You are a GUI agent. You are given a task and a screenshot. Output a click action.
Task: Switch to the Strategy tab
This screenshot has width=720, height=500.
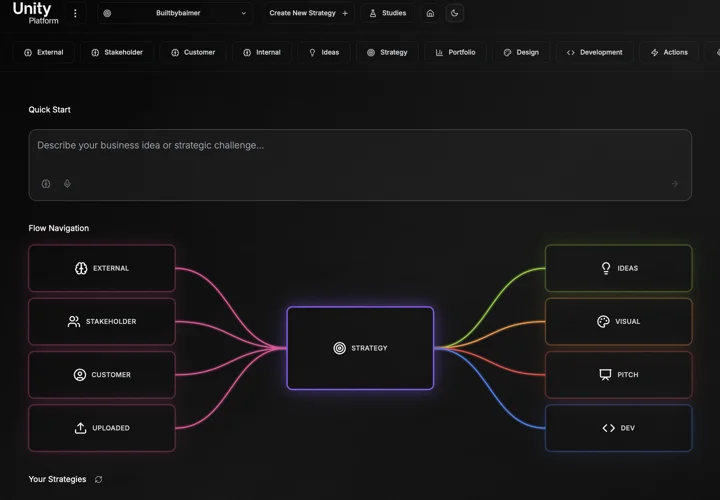[387, 52]
